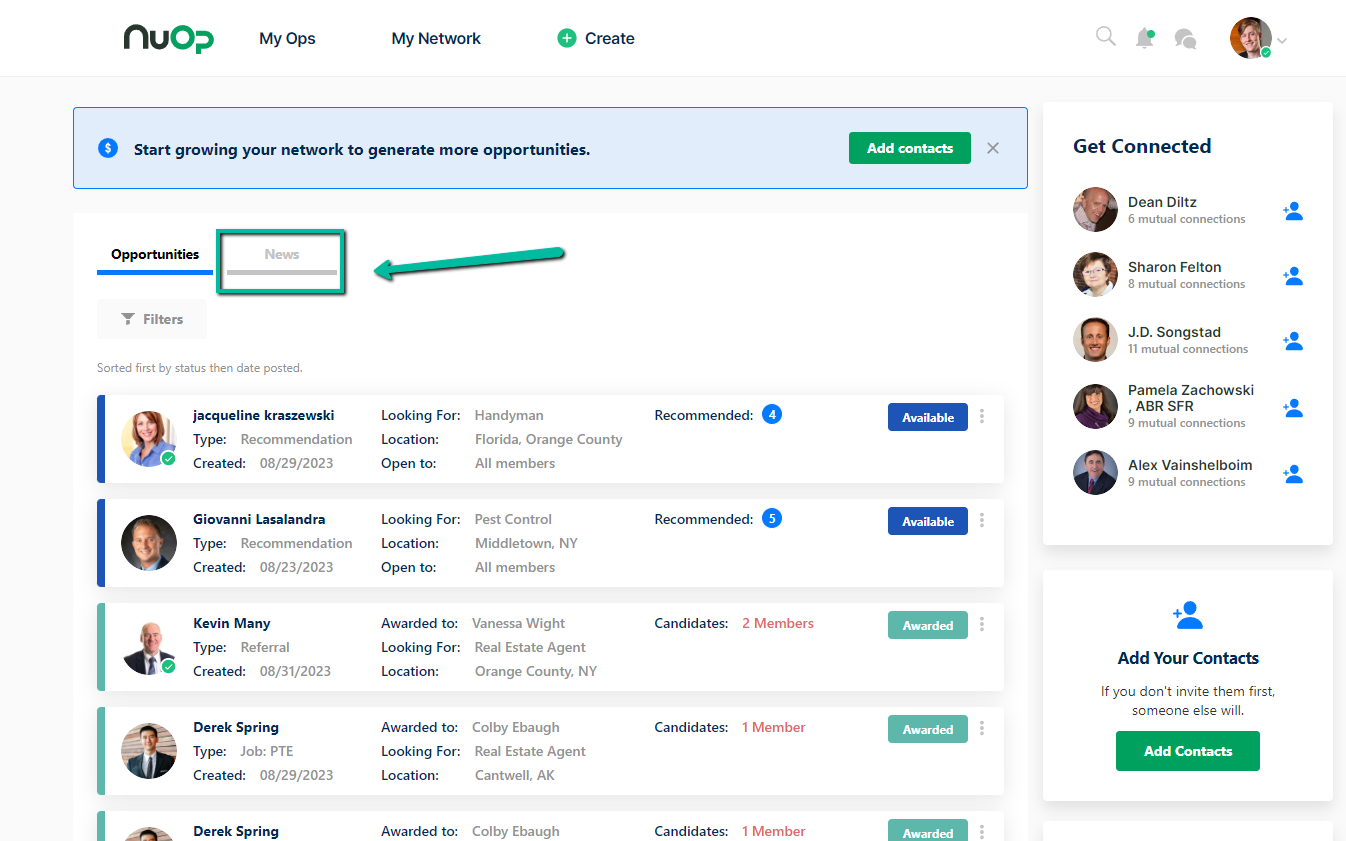Open Kevin Many's profile photo

149,647
